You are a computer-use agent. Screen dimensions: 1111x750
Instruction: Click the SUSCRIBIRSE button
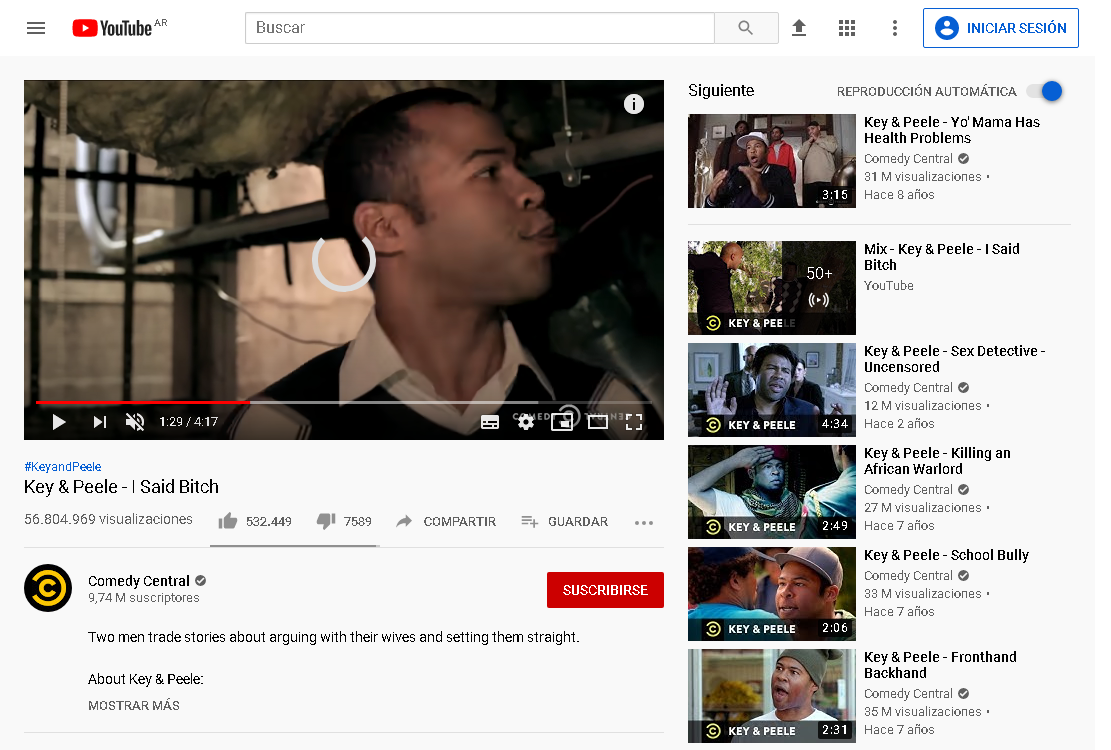click(604, 590)
